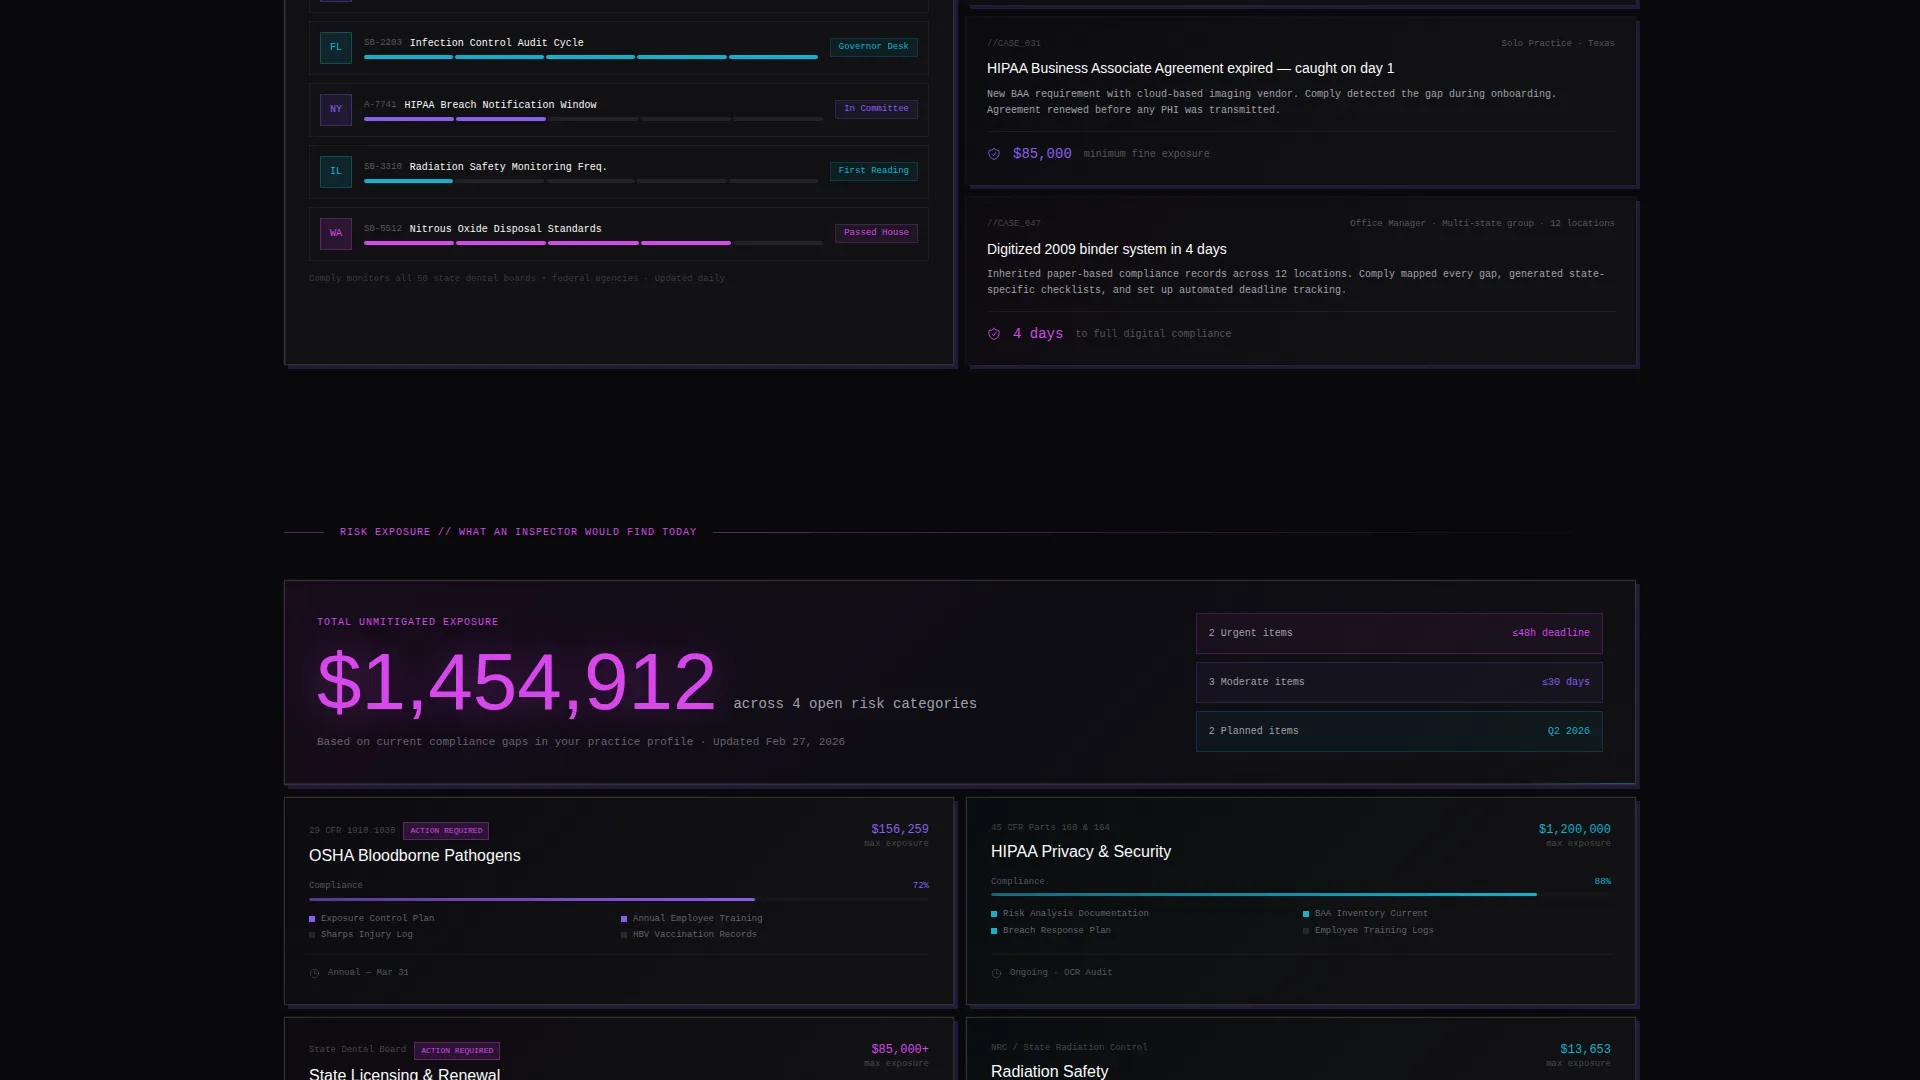Image resolution: width=1920 pixels, height=1080 pixels.
Task: Click the $1,454,912 total exposure figure
Action: (516, 683)
